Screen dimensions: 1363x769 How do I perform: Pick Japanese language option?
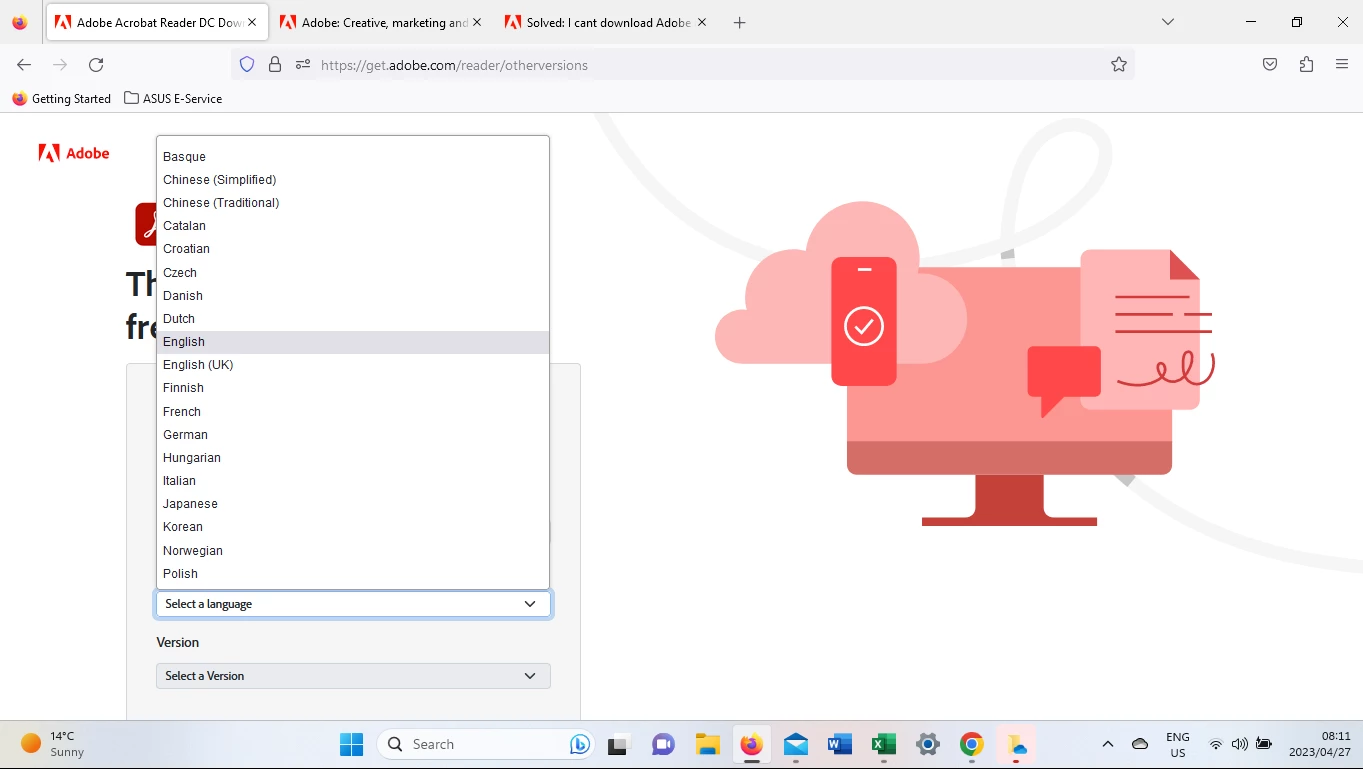353,504
